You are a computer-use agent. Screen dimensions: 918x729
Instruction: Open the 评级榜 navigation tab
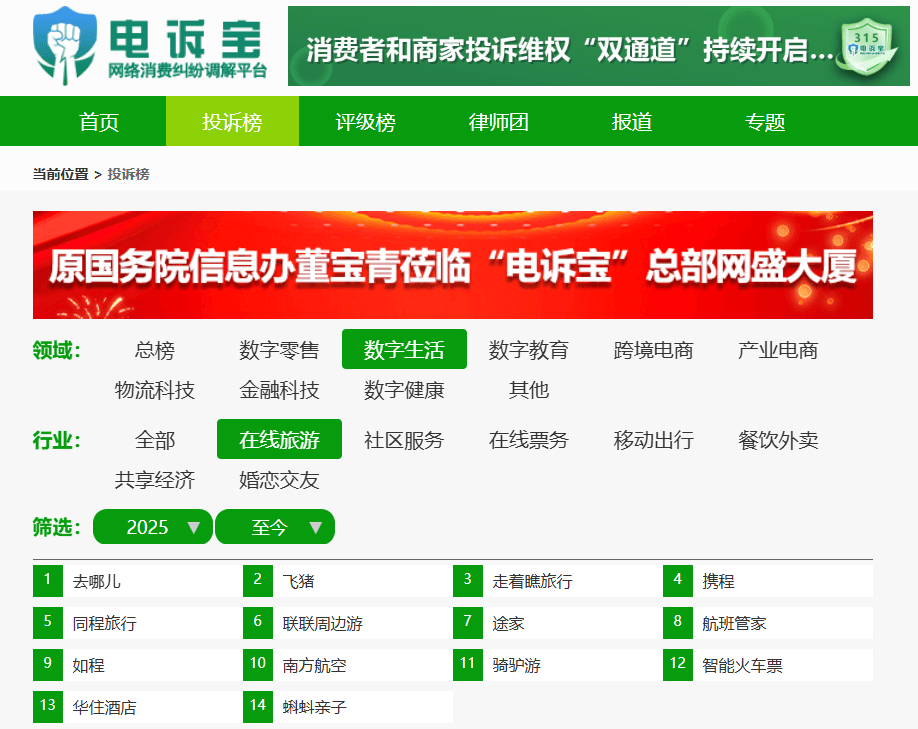pos(365,122)
